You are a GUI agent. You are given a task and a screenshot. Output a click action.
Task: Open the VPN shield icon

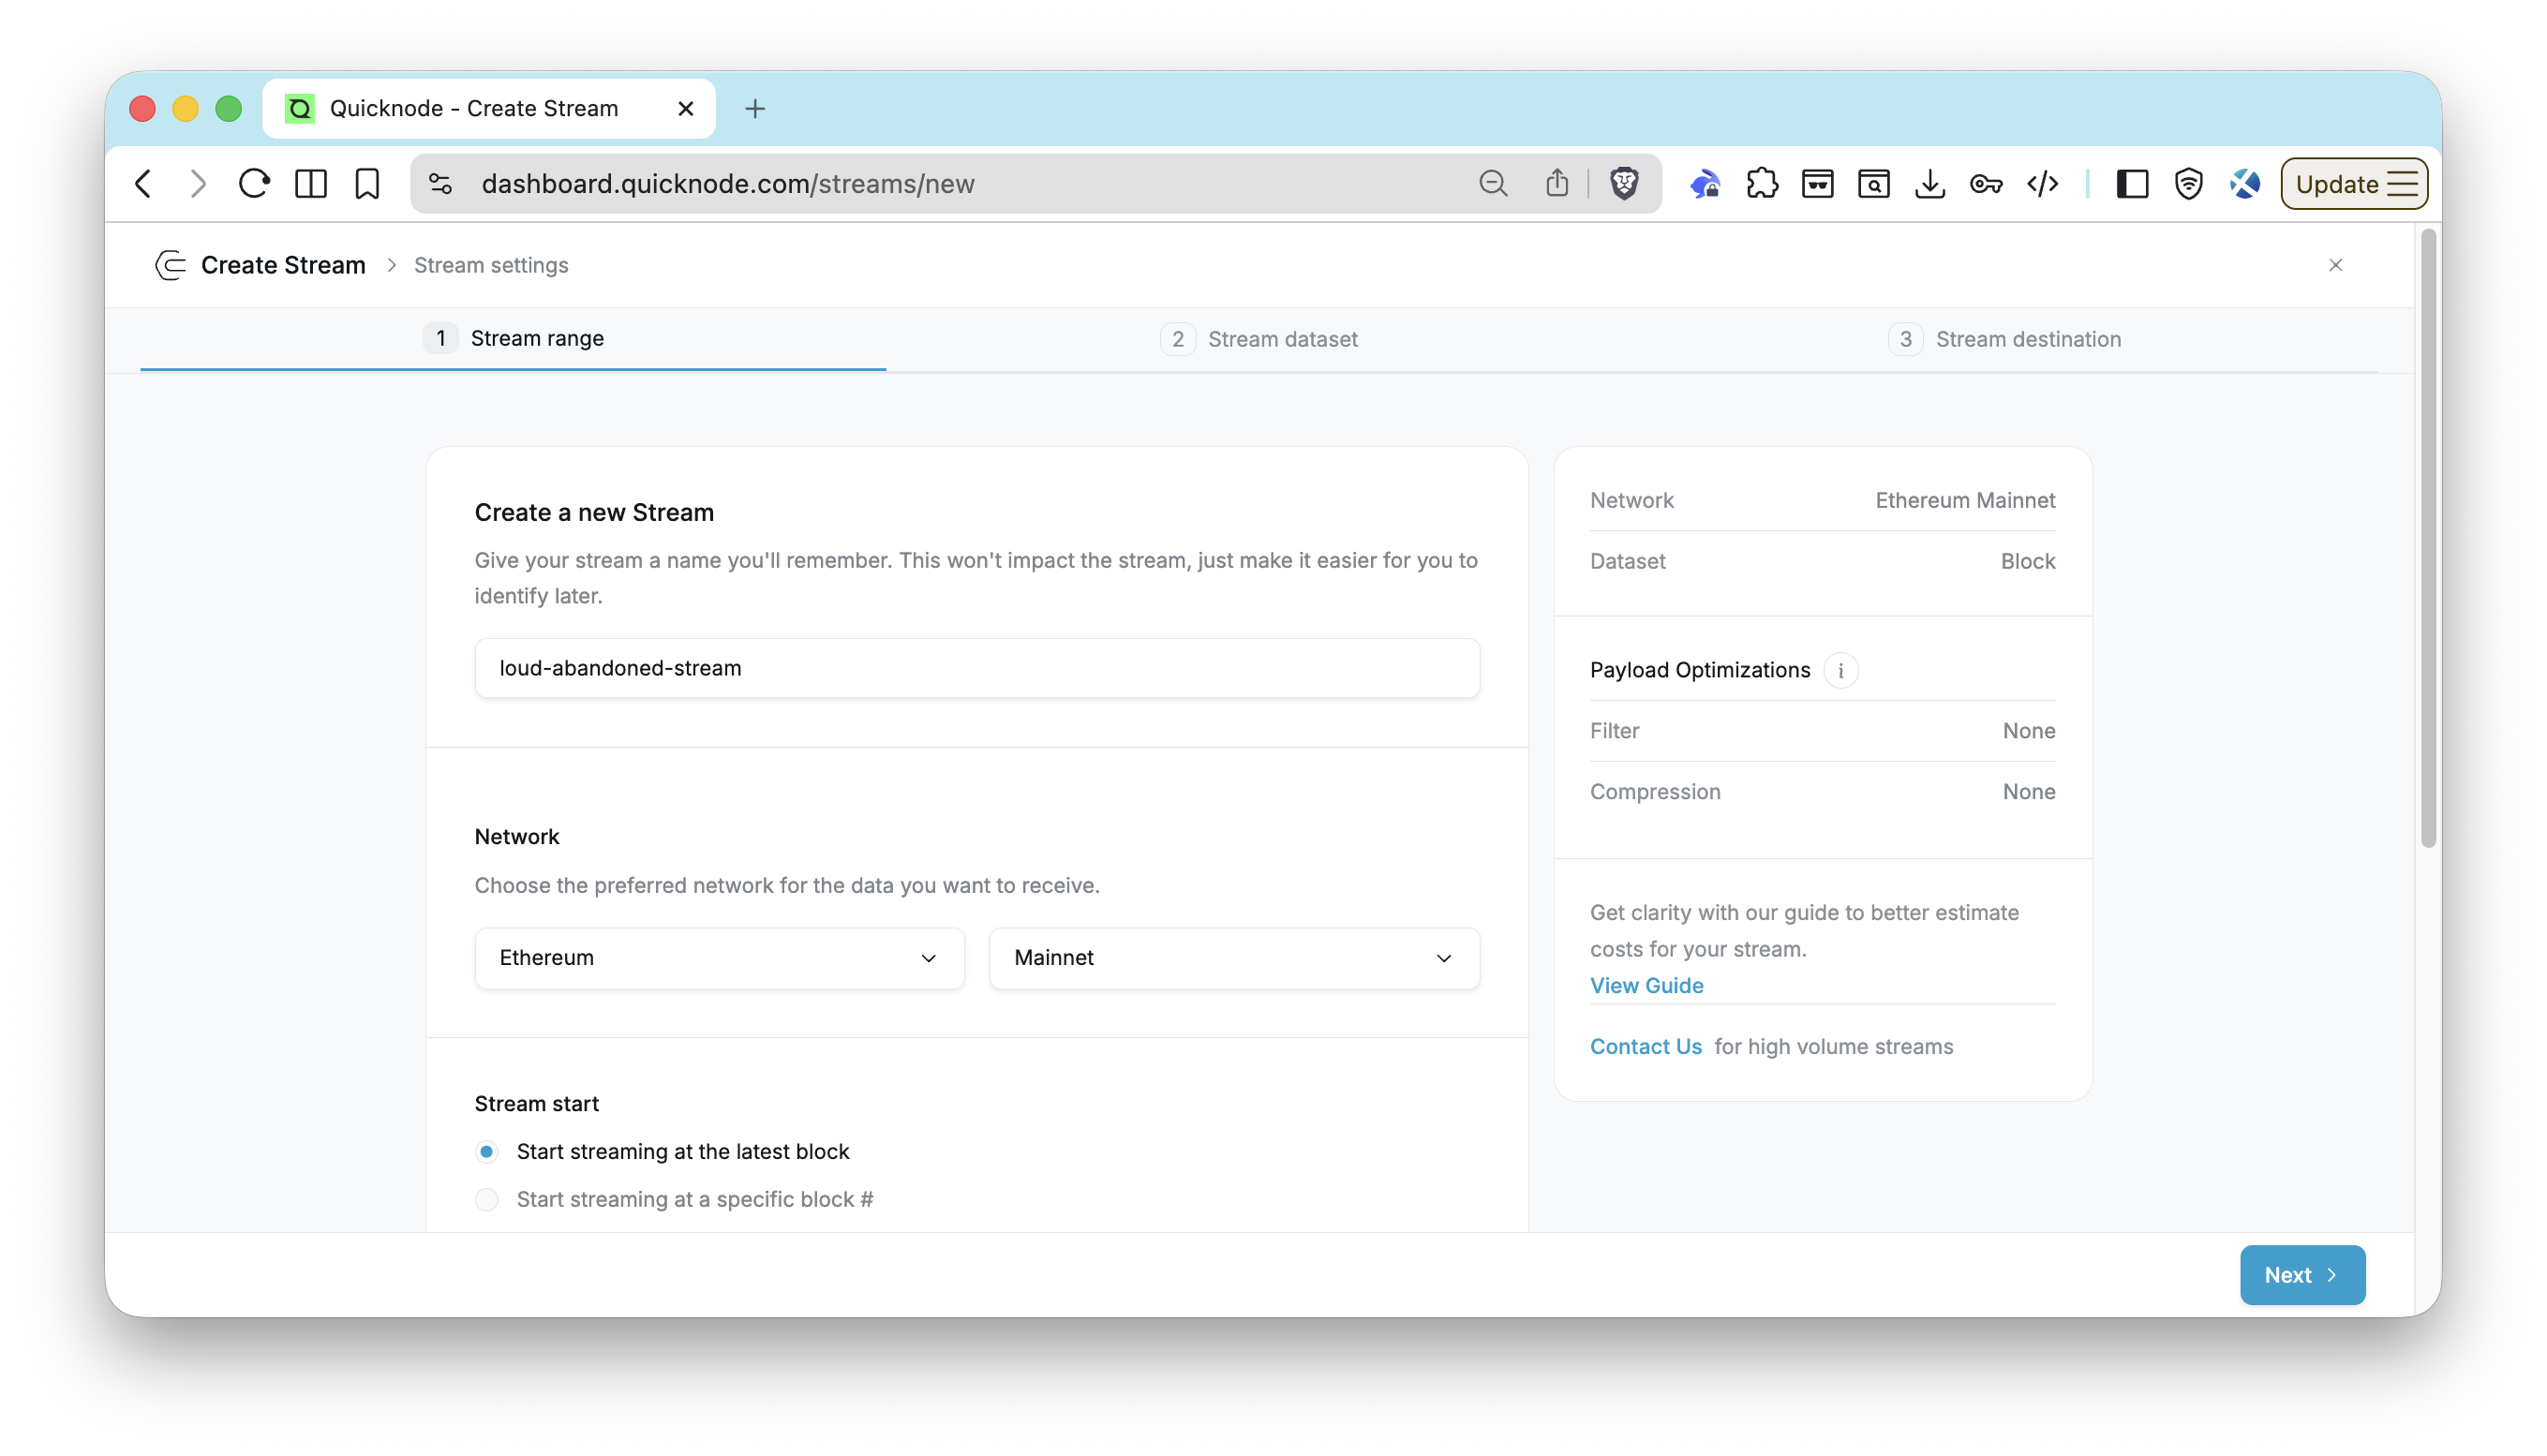tap(2188, 184)
